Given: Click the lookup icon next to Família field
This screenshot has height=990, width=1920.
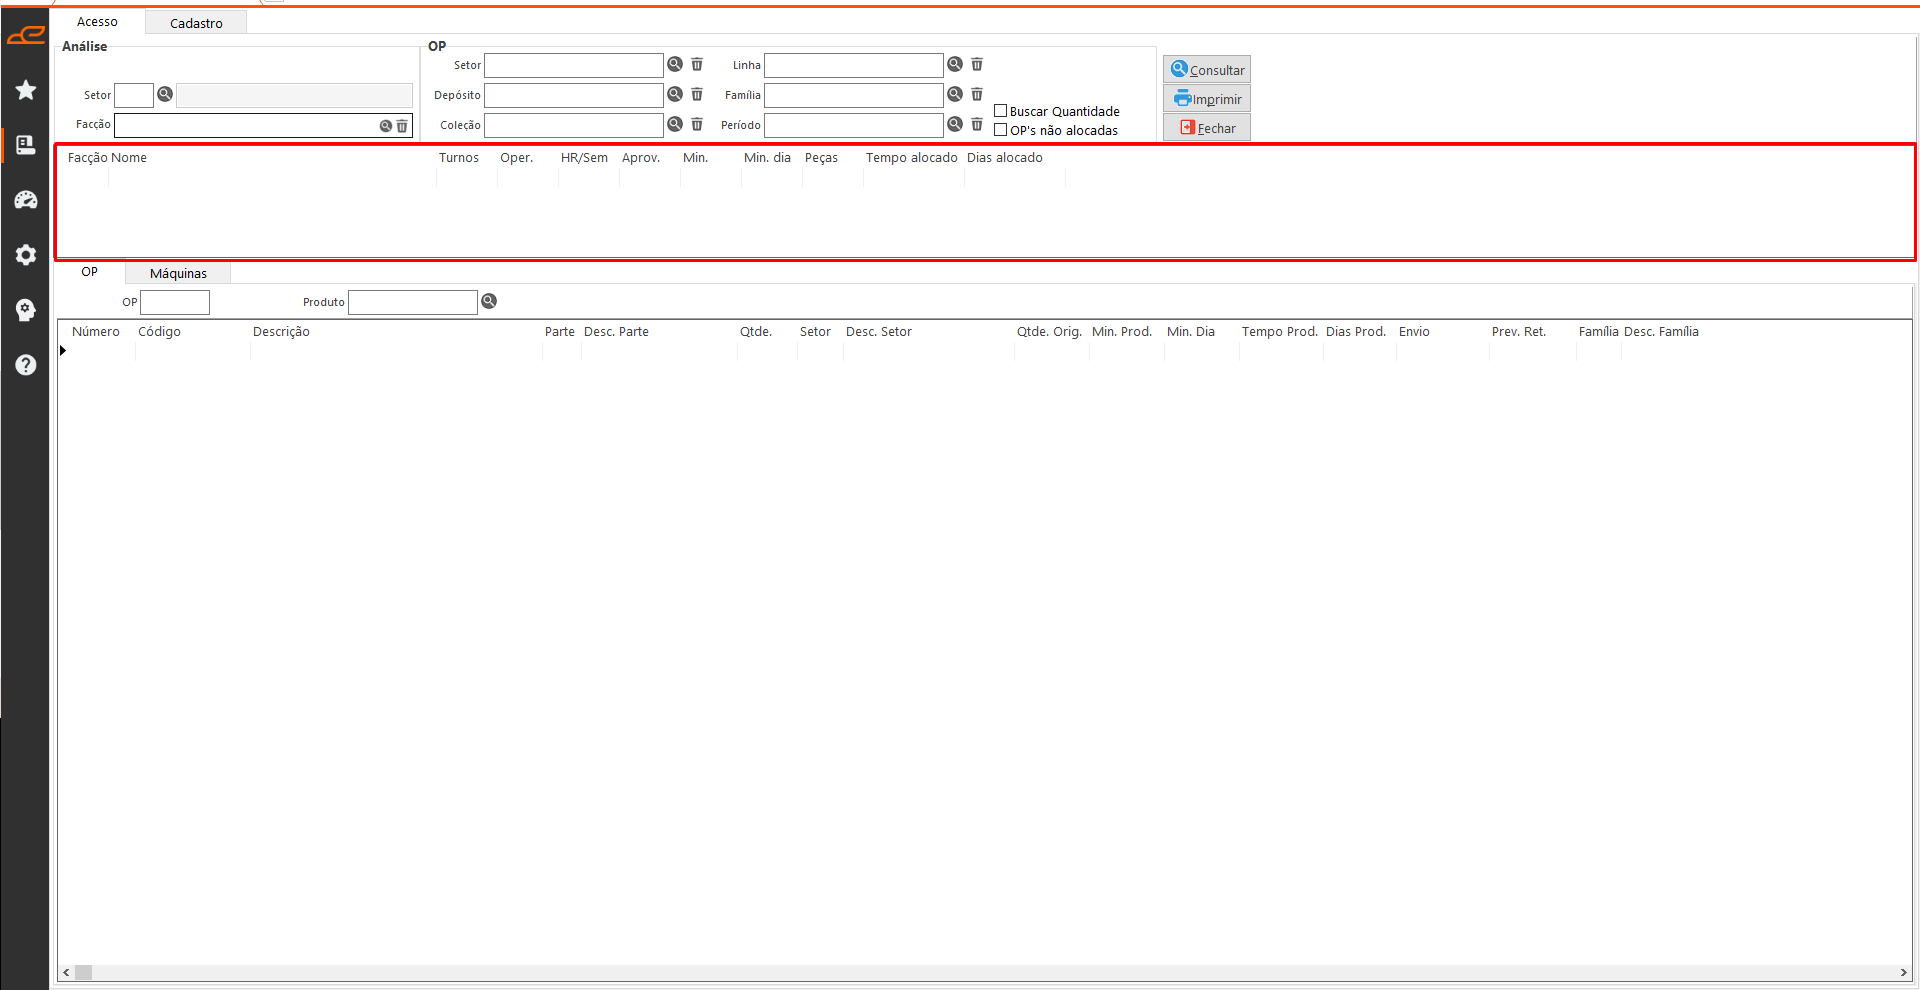Looking at the screenshot, I should pyautogui.click(x=955, y=94).
